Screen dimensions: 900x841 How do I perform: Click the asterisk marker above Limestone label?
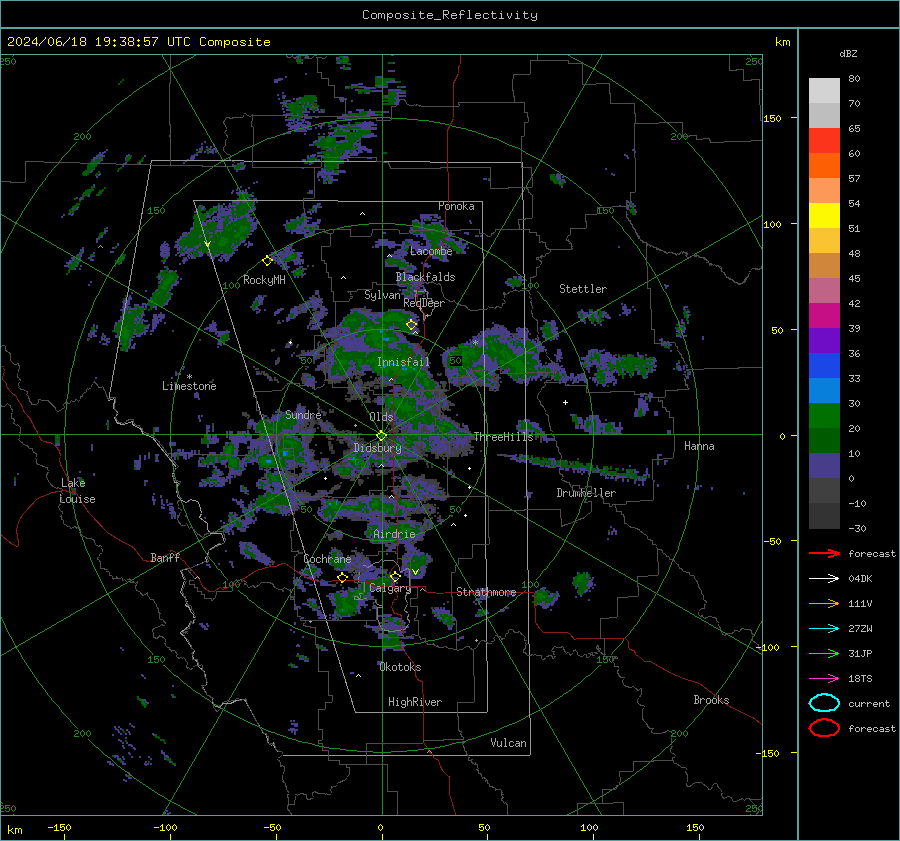click(x=189, y=377)
